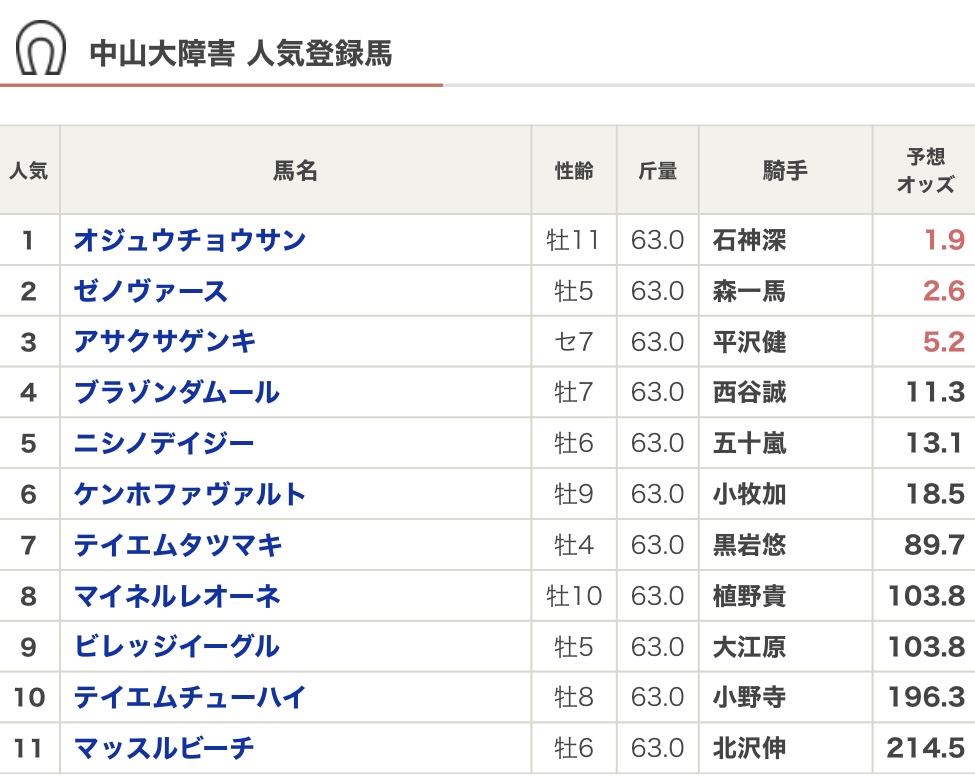The width and height of the screenshot is (975, 776).
Task: Open ケンホファヴァルト horse profile
Action: [x=190, y=494]
